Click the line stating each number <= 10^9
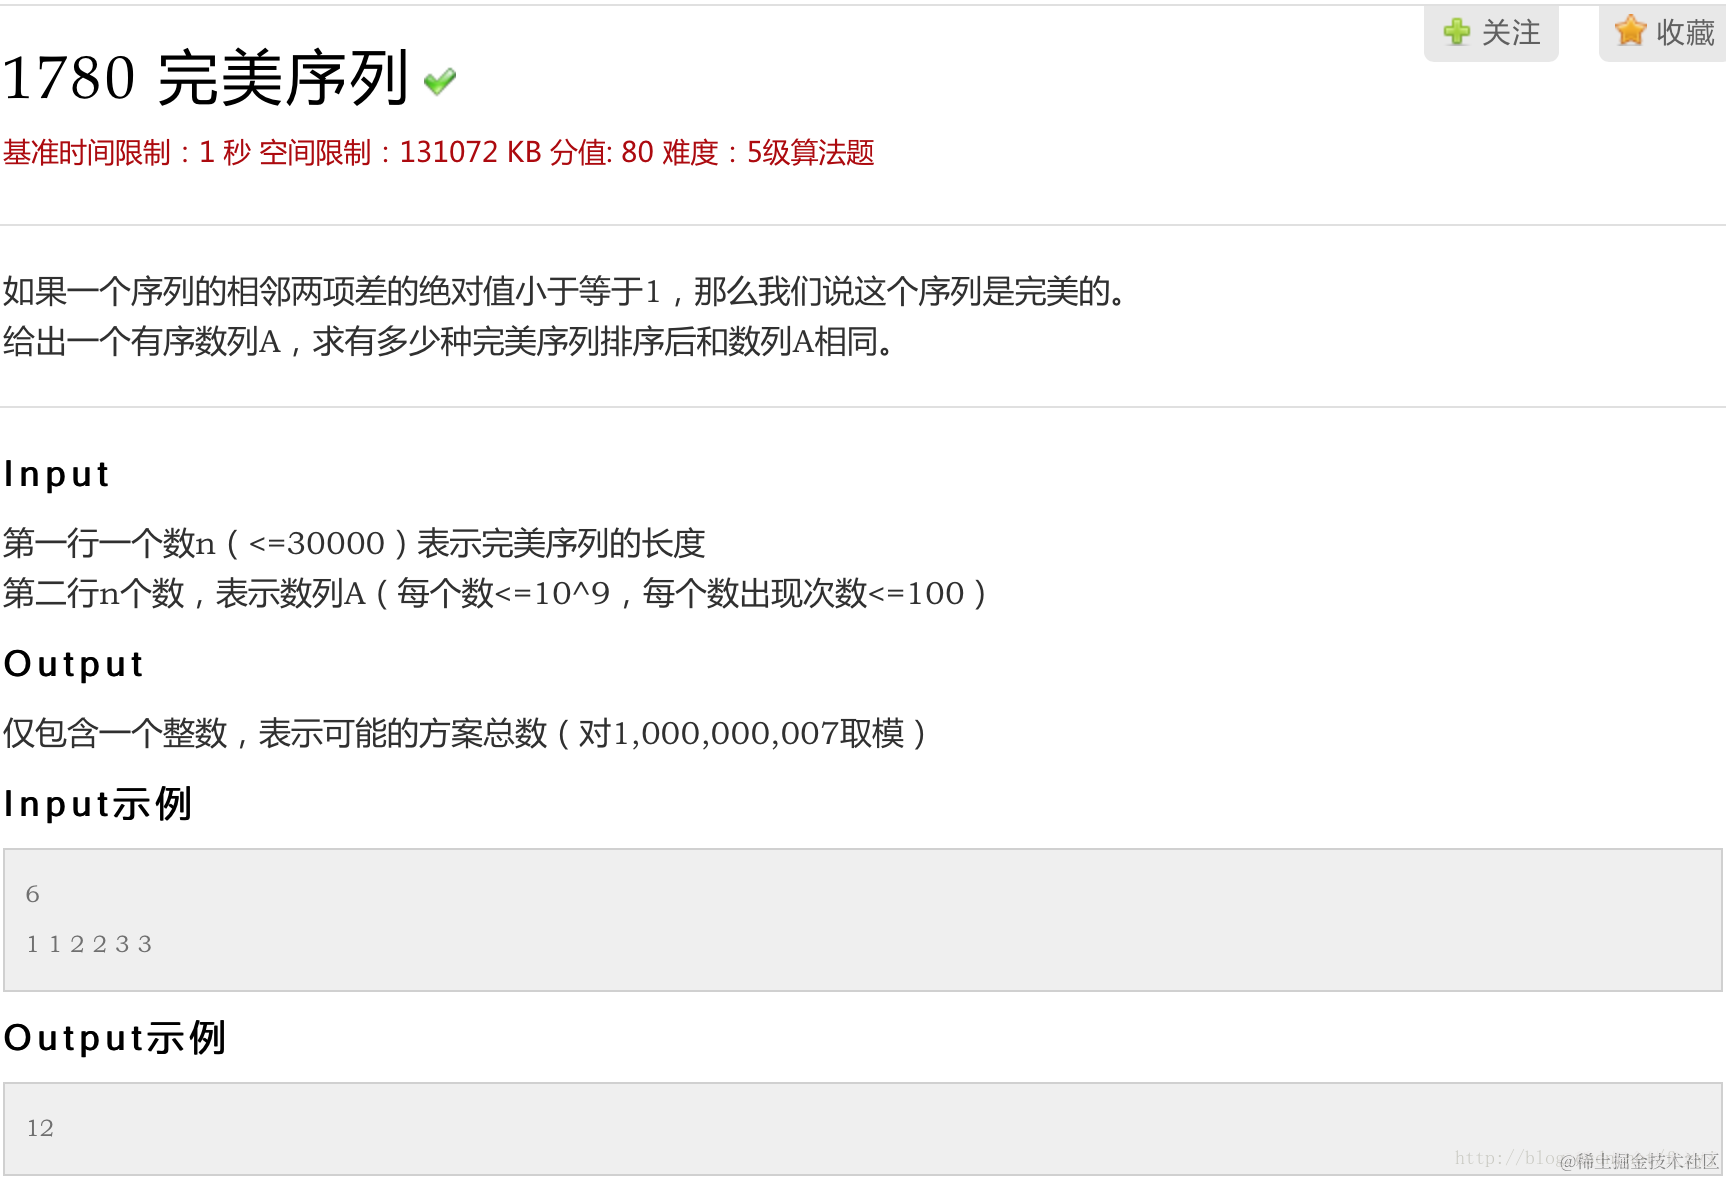This screenshot has width=1726, height=1178. (496, 594)
